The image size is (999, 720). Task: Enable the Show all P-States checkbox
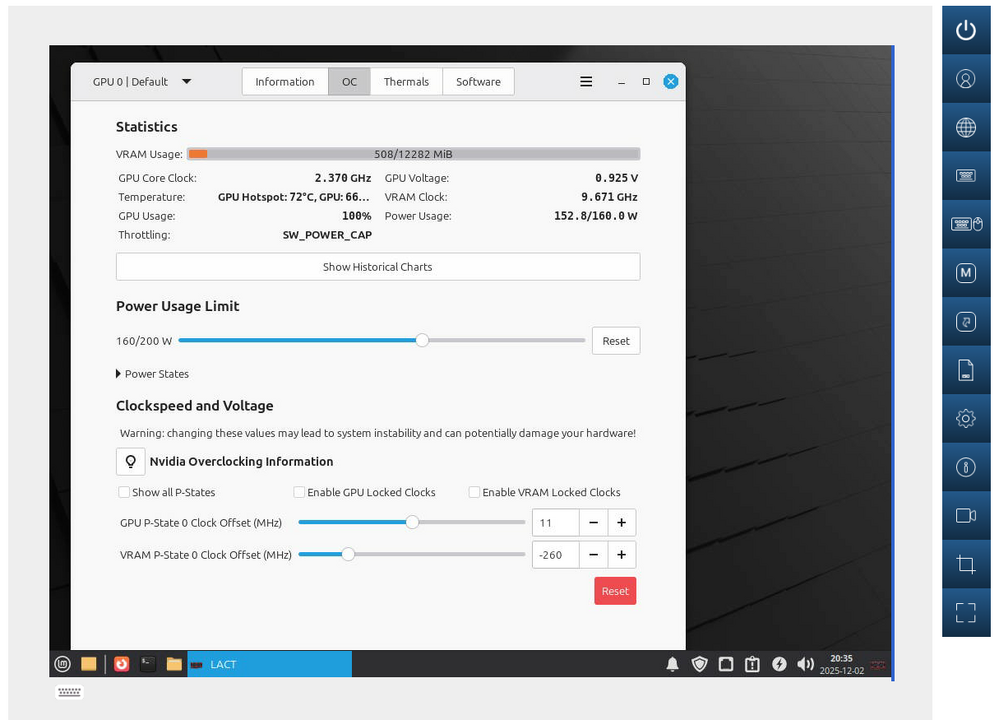pos(124,492)
